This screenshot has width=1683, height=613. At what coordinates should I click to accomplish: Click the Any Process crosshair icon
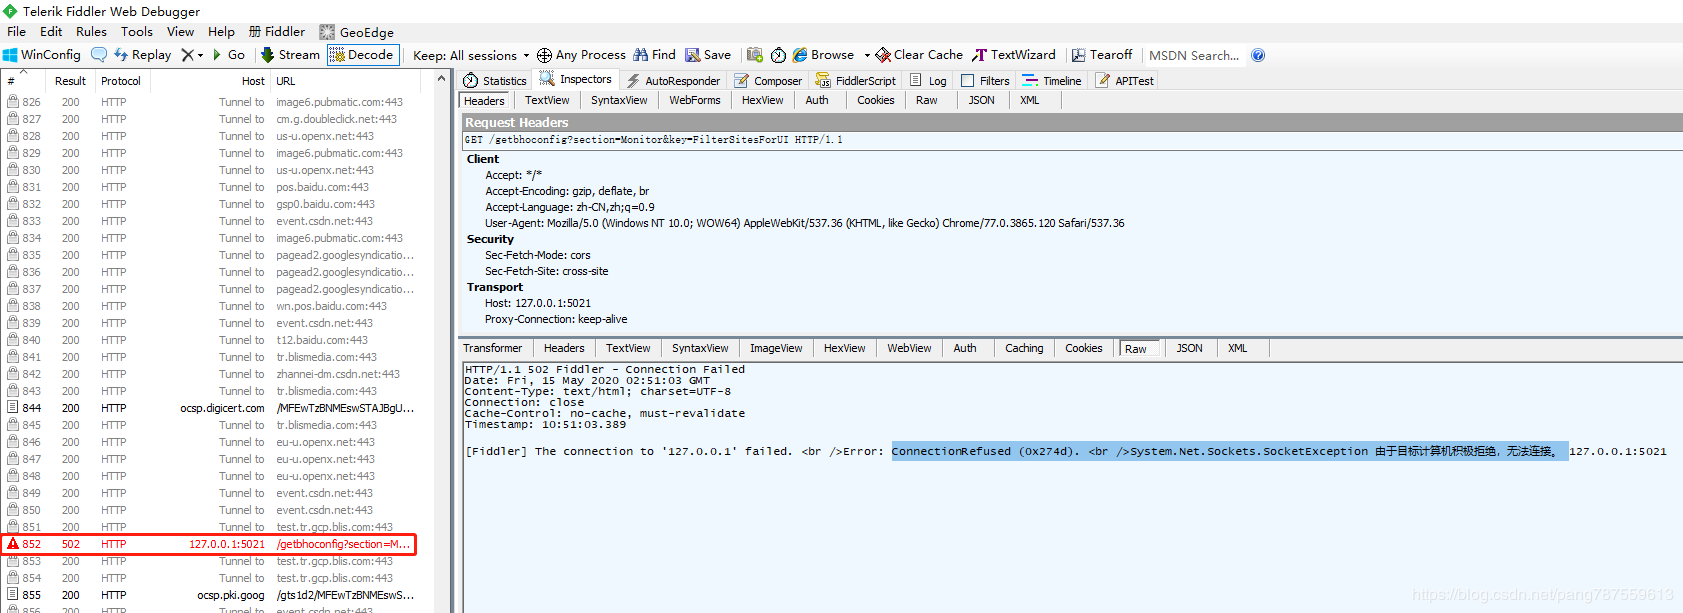(x=544, y=55)
